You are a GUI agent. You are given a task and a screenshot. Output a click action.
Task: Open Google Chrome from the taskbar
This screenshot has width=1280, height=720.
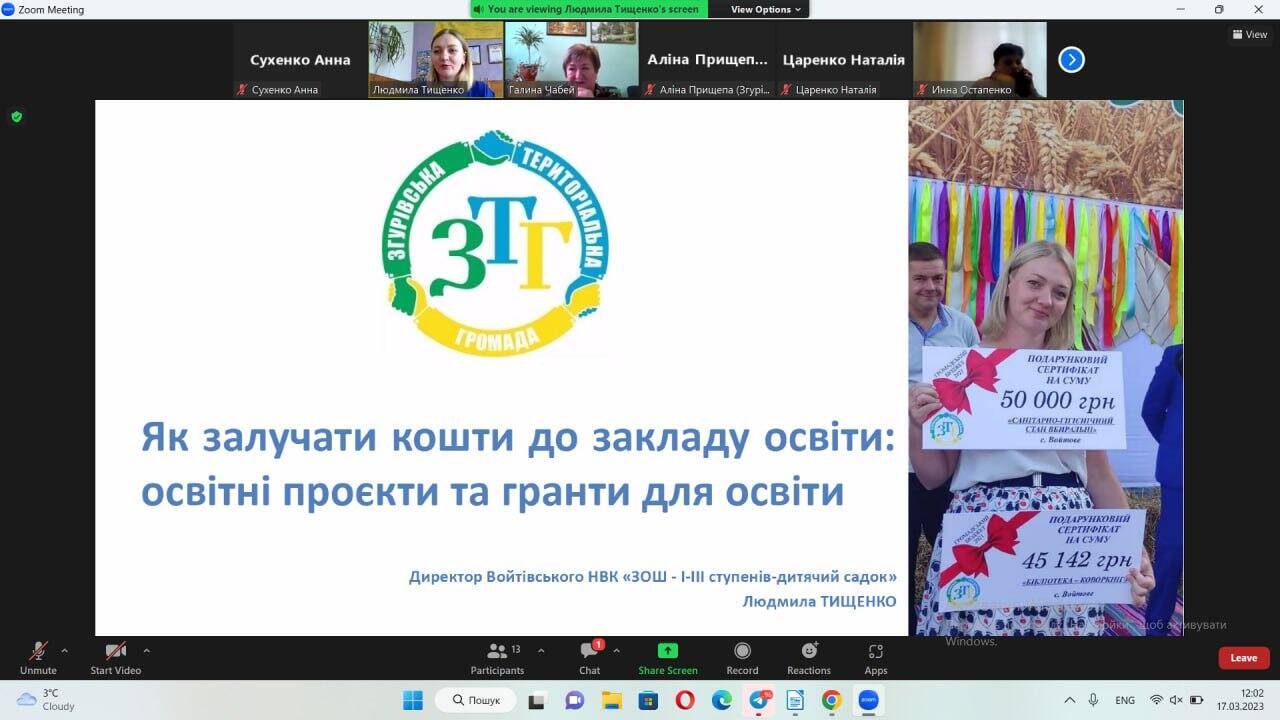[832, 700]
